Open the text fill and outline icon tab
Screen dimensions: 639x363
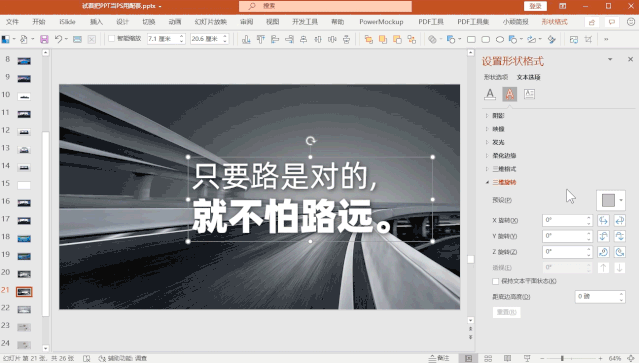(x=490, y=94)
